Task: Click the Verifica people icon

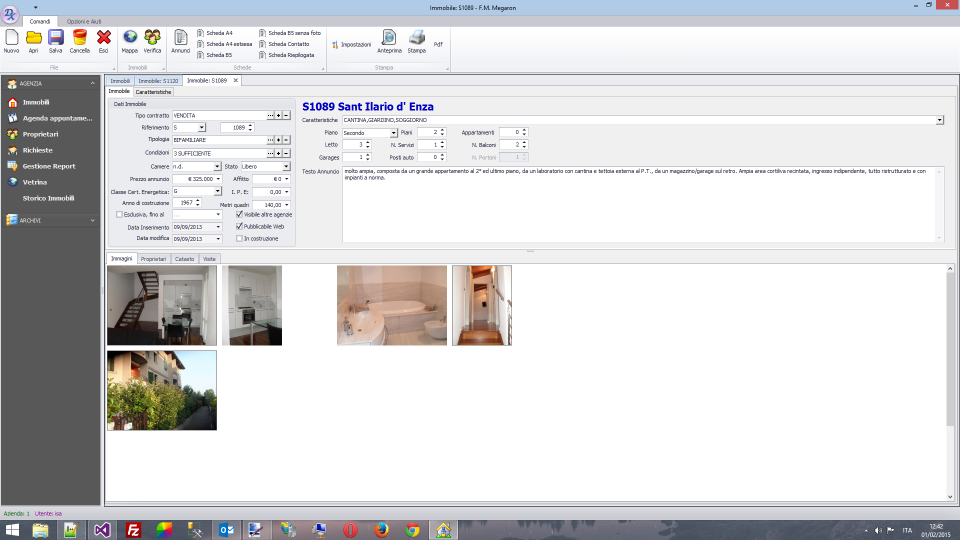Action: [x=152, y=38]
